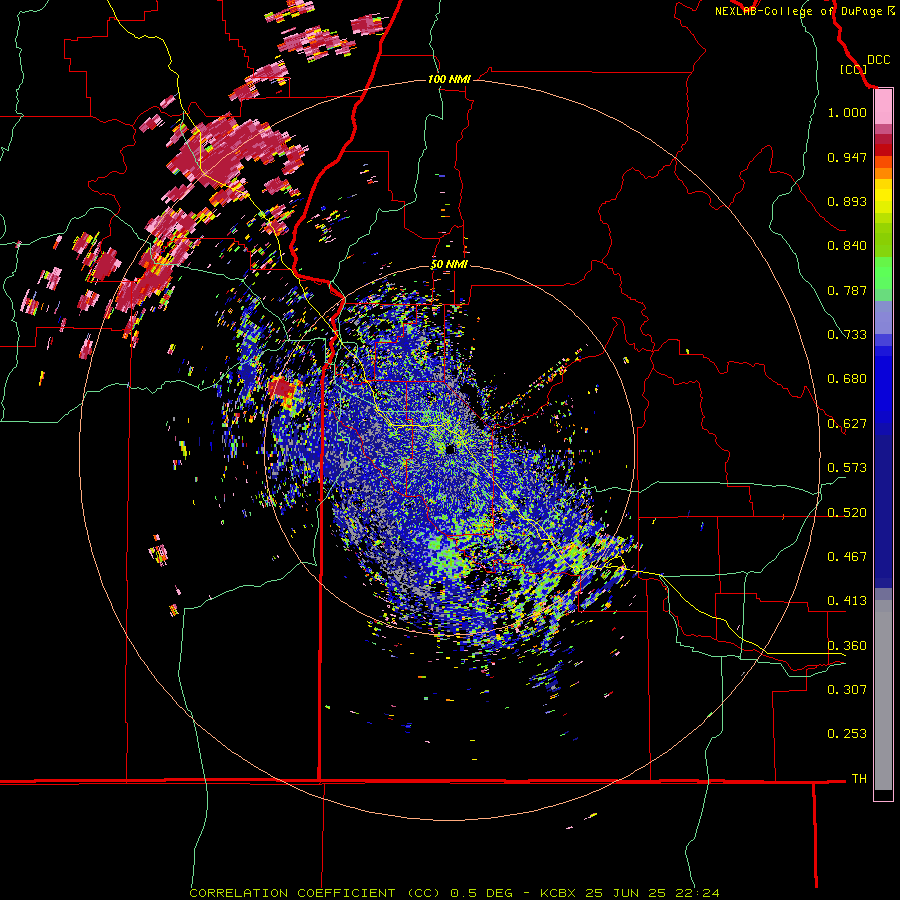
Task: Click the 0.413 color scale value
Action: [x=847, y=601]
